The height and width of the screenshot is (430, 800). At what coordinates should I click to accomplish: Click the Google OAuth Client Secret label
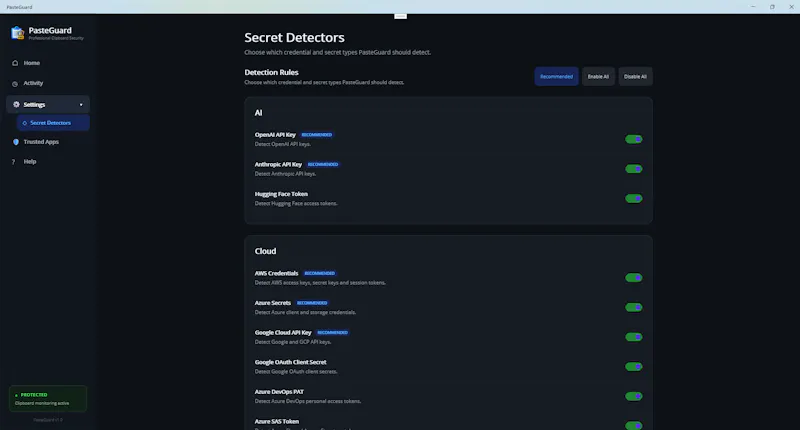[x=290, y=362]
